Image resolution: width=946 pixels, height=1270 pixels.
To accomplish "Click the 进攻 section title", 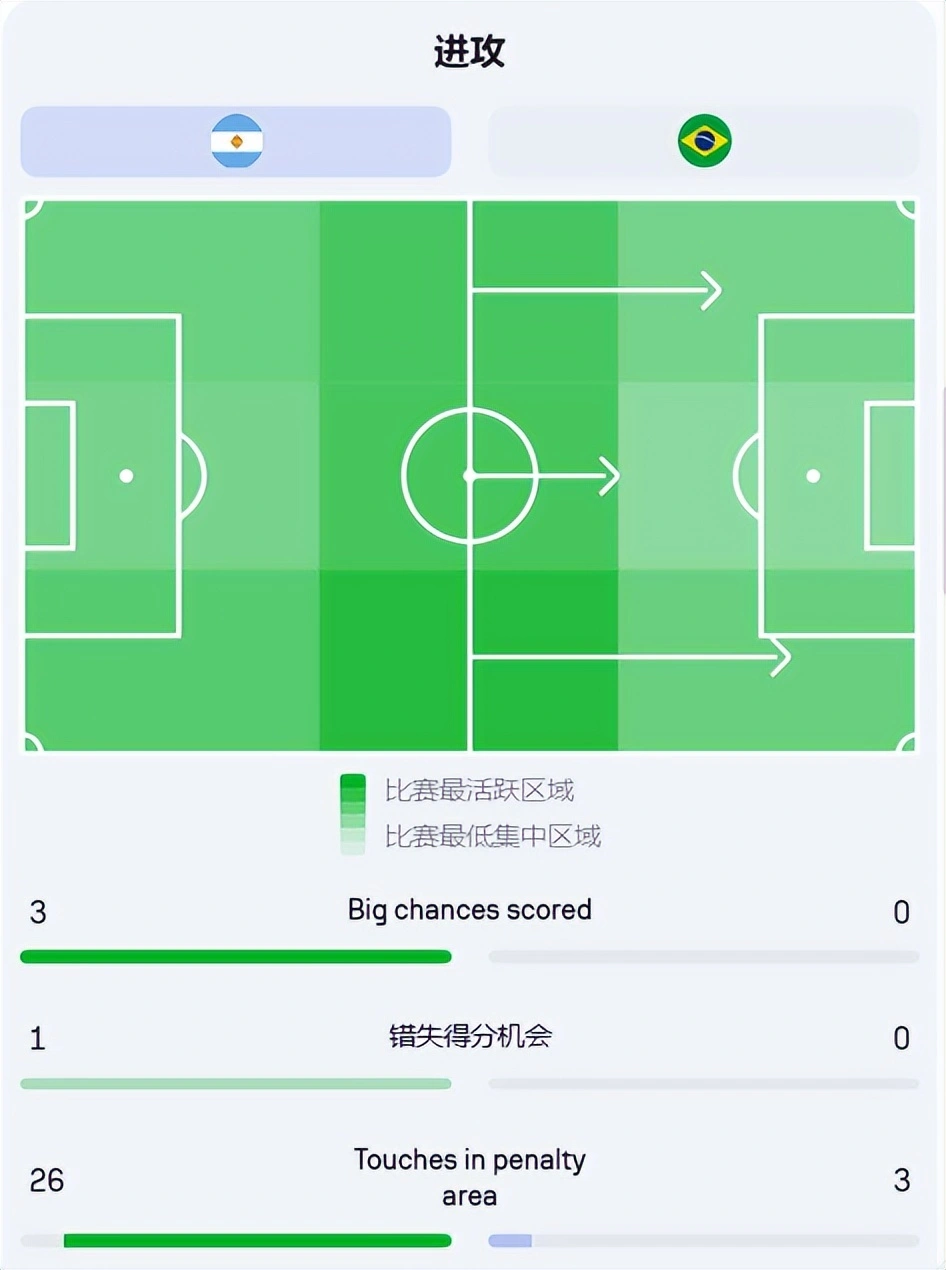I will (470, 51).
